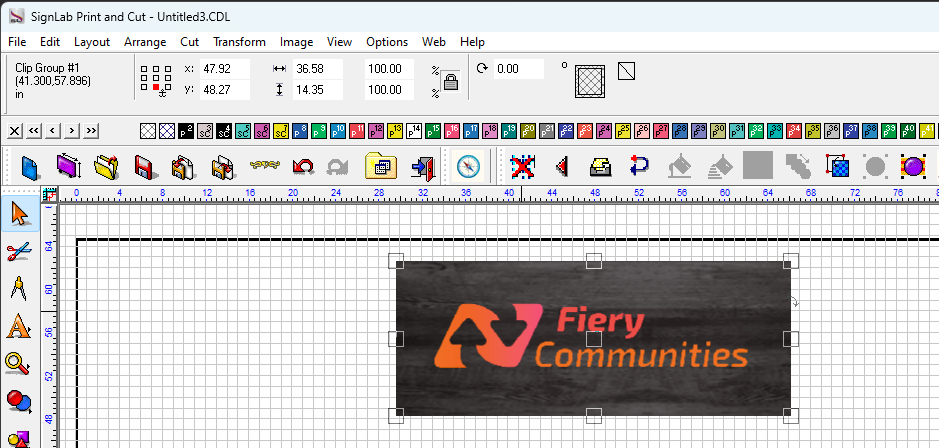Open the Layout menu
The width and height of the screenshot is (939, 448).
[92, 42]
